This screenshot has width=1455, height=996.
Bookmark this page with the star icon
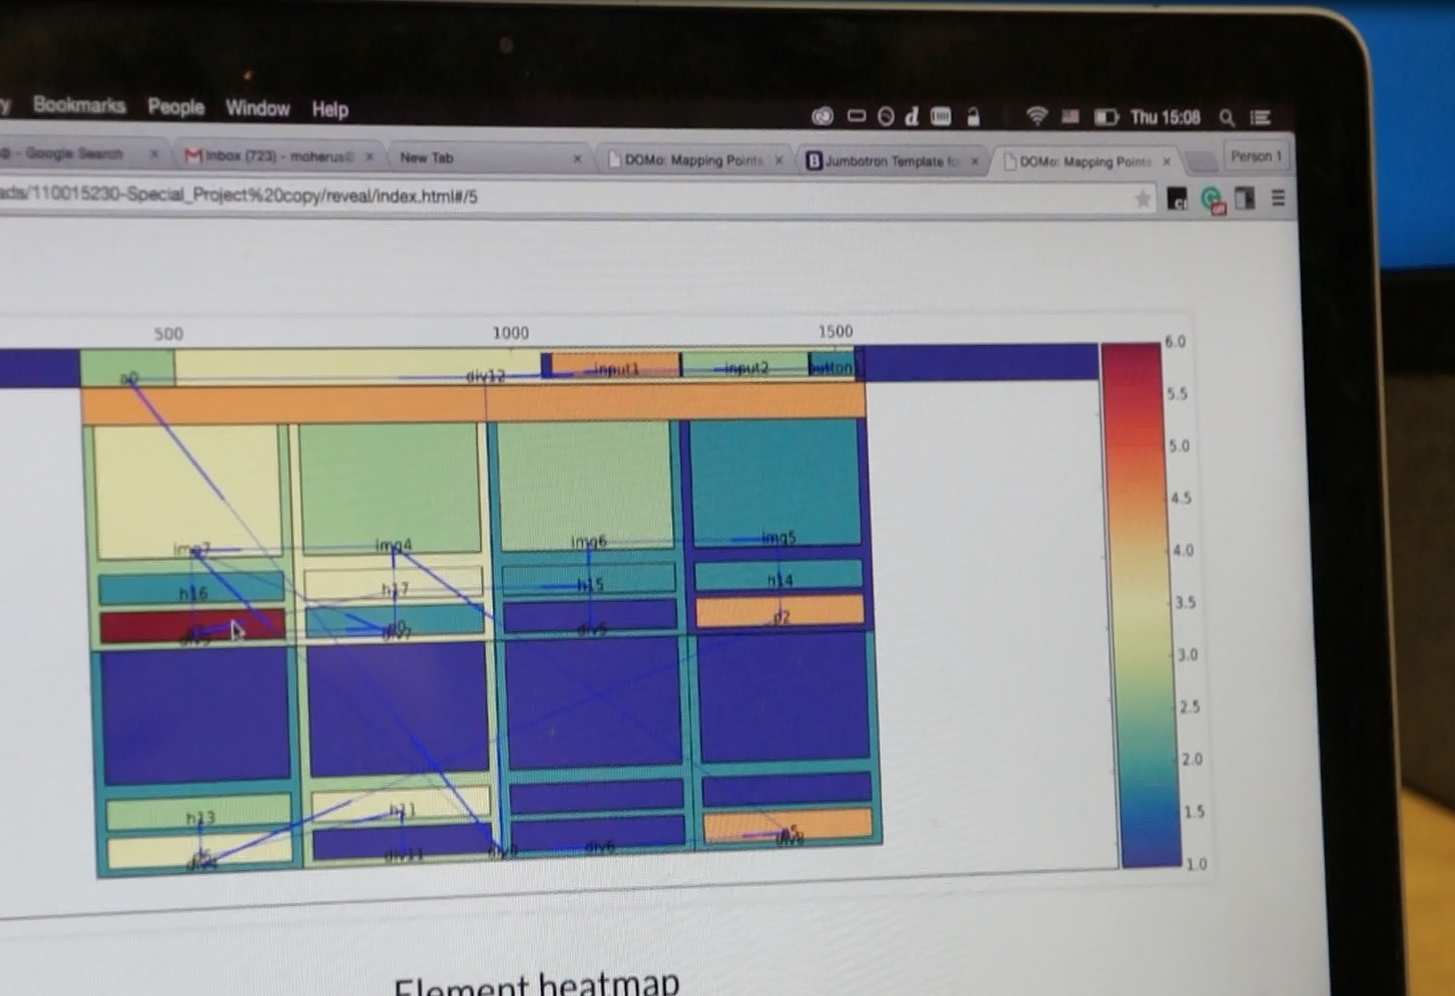click(1142, 199)
